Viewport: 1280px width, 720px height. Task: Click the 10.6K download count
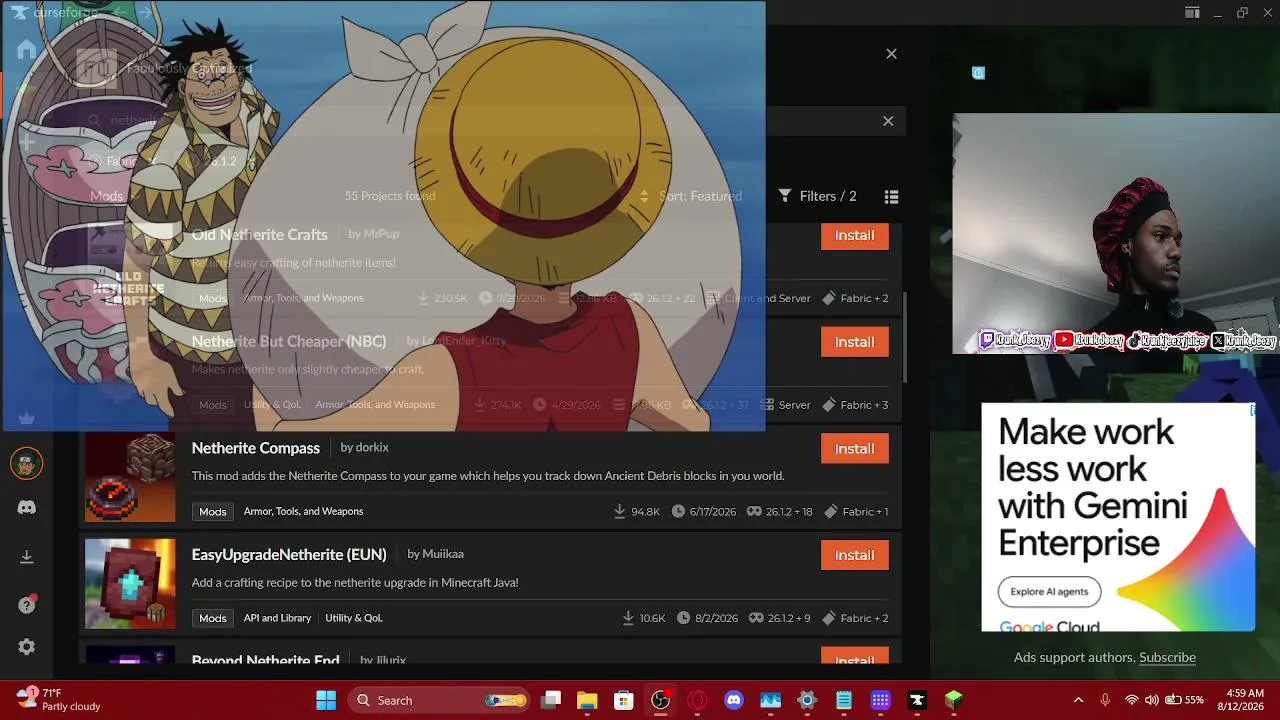pyautogui.click(x=652, y=618)
